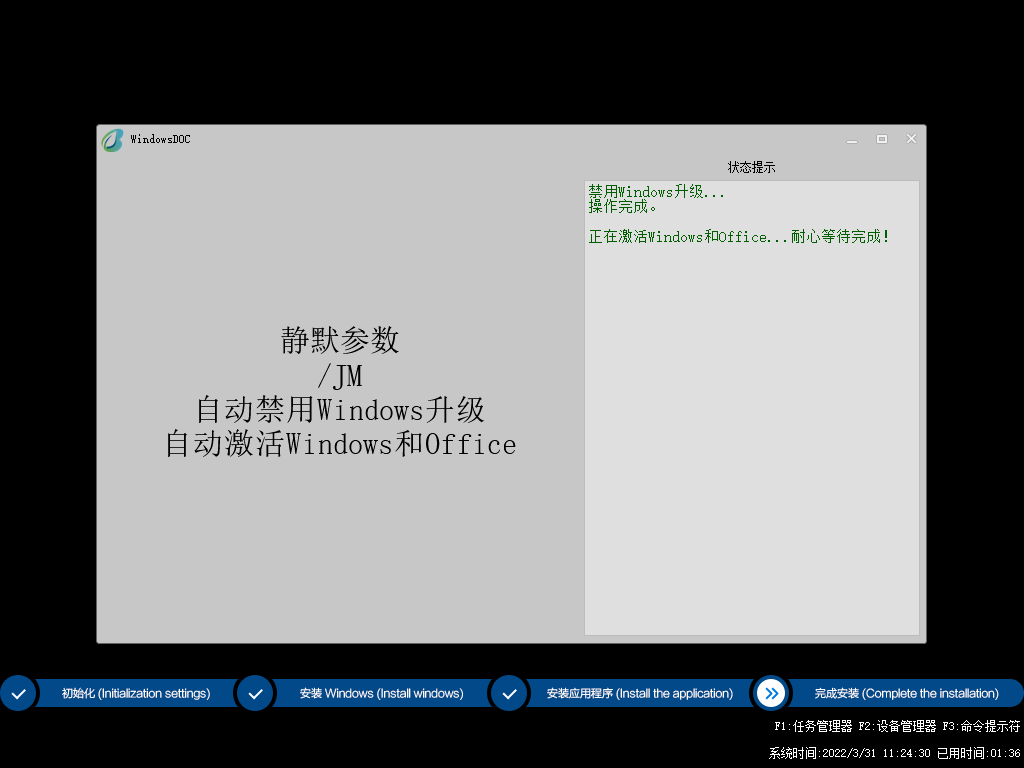The height and width of the screenshot is (768, 1024).
Task: Click the 静默参数 heading text
Action: (x=340, y=340)
